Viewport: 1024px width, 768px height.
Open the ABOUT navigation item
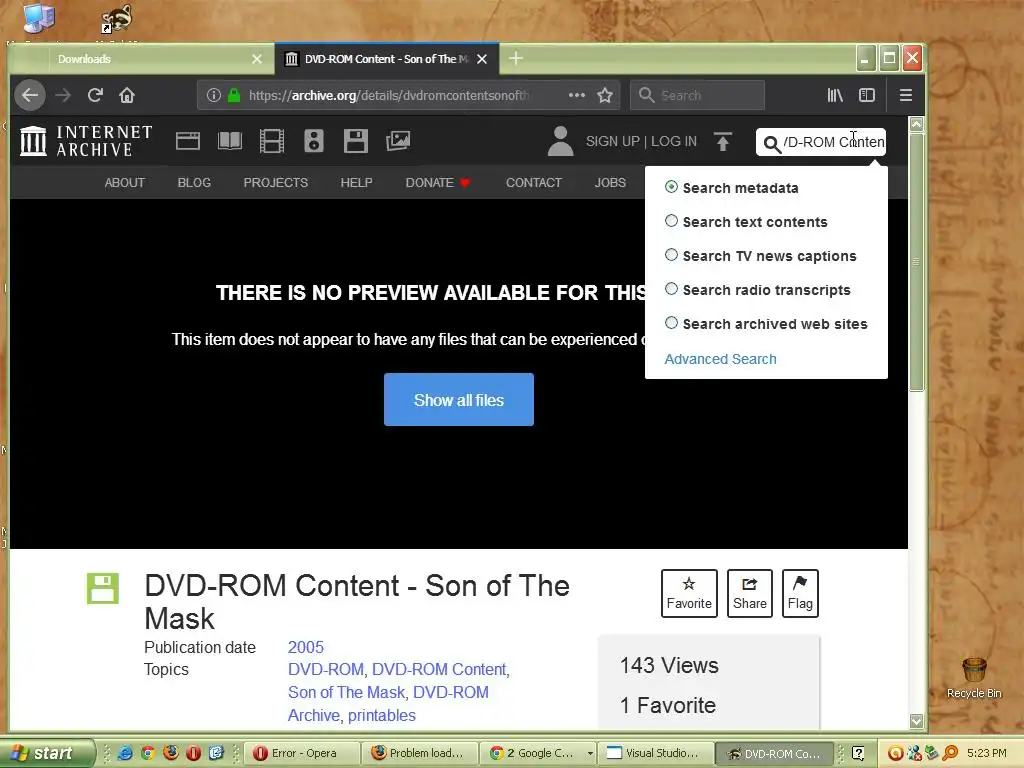coord(125,183)
